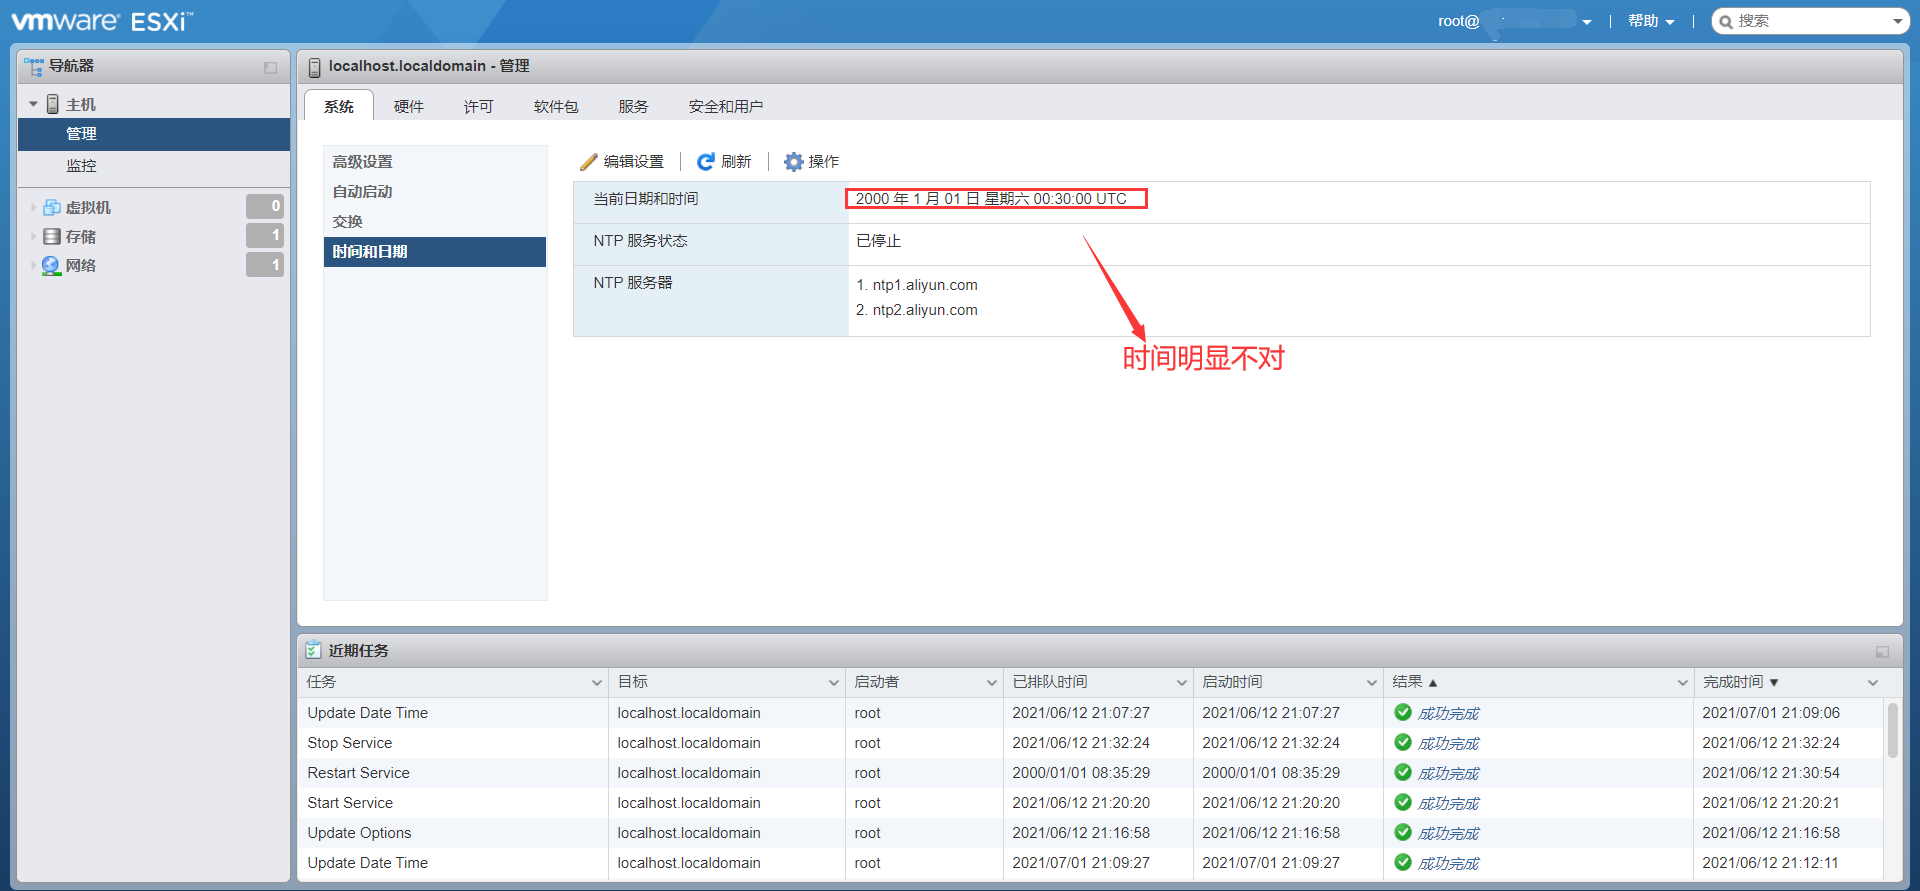The width and height of the screenshot is (1920, 891).
Task: Click the Recent tasks panel minimize icon
Action: 1882,652
